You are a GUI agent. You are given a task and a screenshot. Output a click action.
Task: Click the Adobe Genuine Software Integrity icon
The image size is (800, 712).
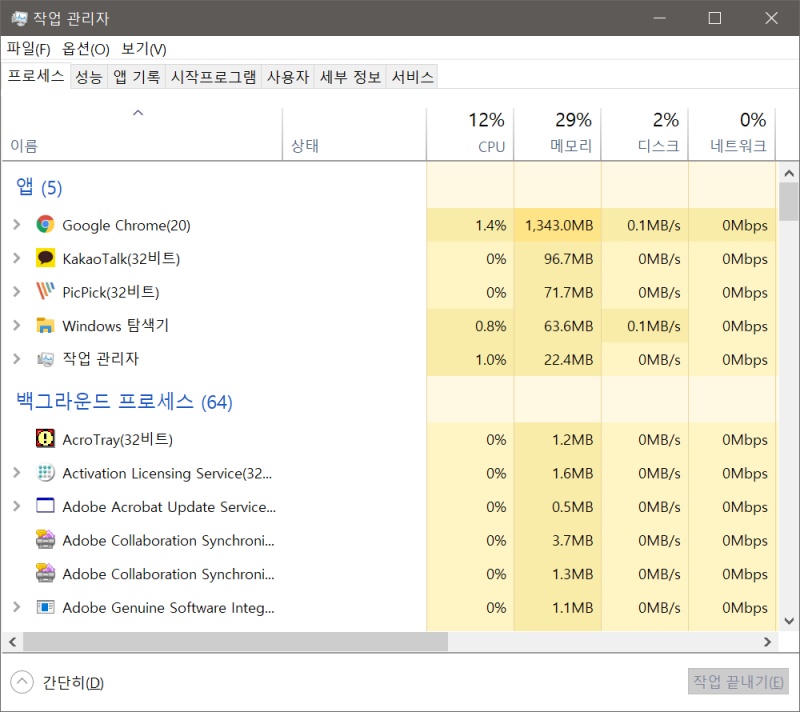click(x=45, y=607)
